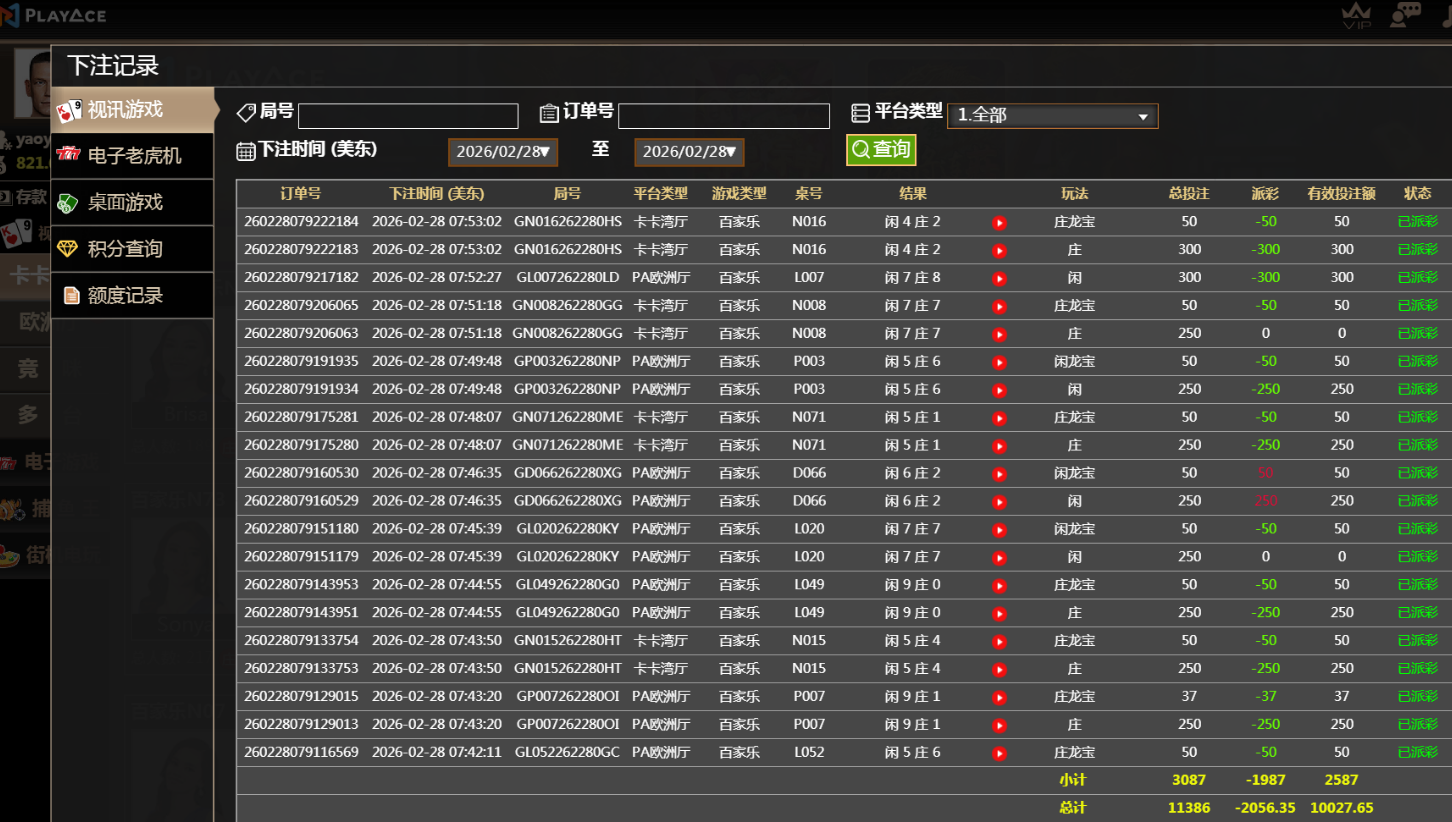Click the slot machine icon beside 电子老虎机

click(67, 156)
